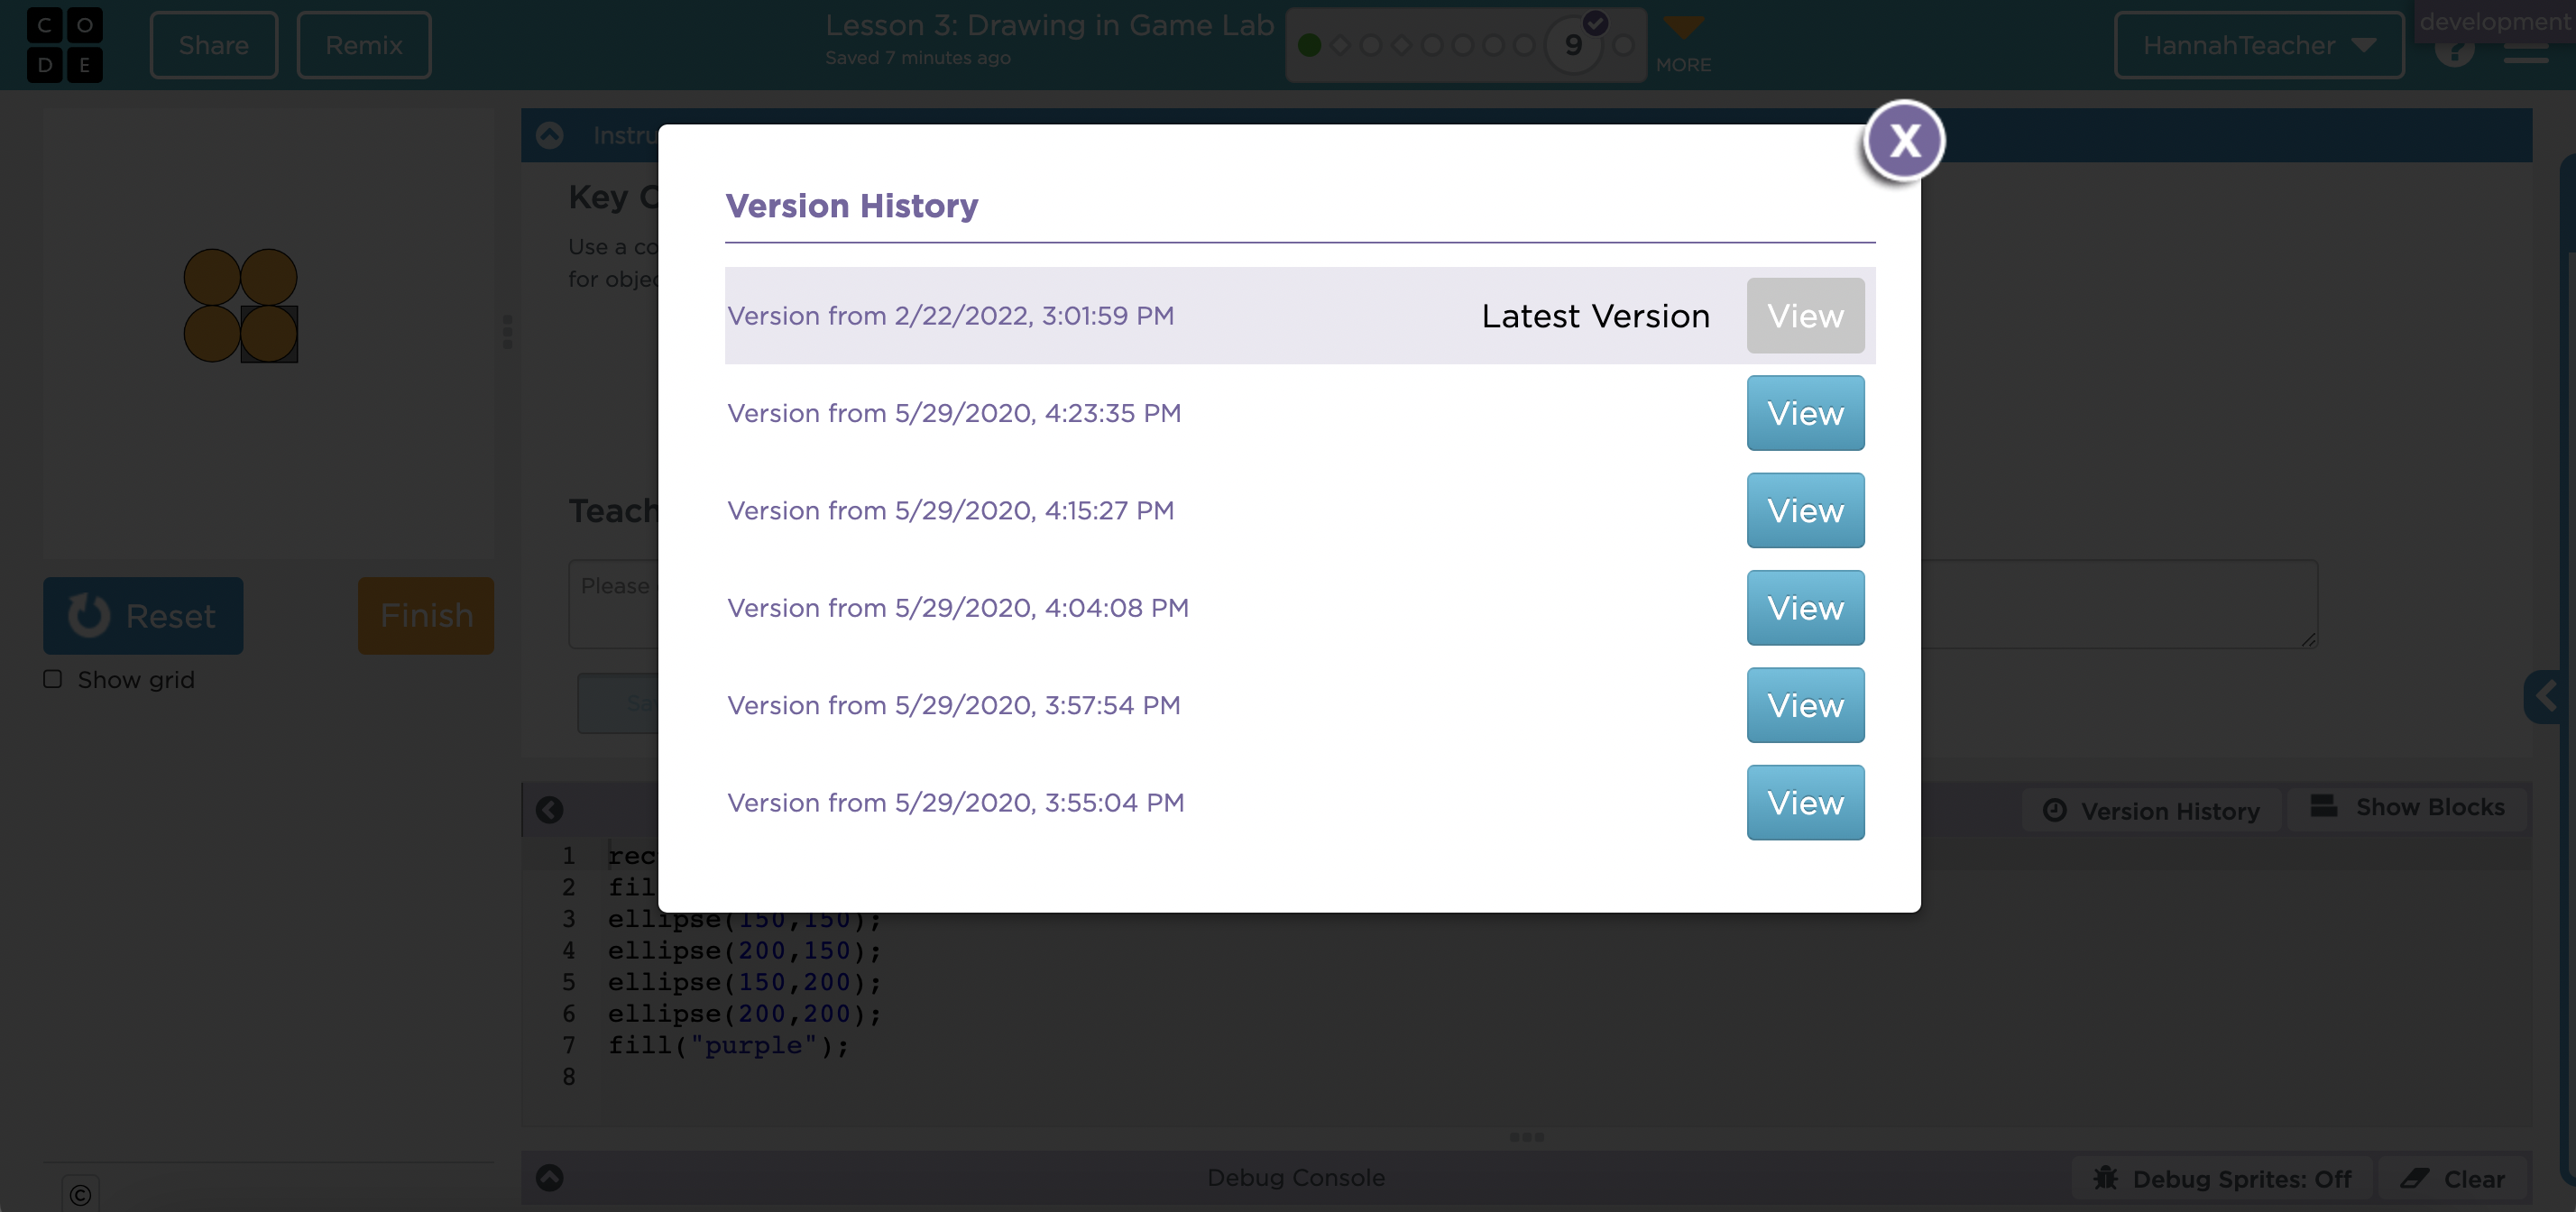Expand the MORE levels dropdown arrow
The width and height of the screenshot is (2576, 1212).
tap(1683, 29)
